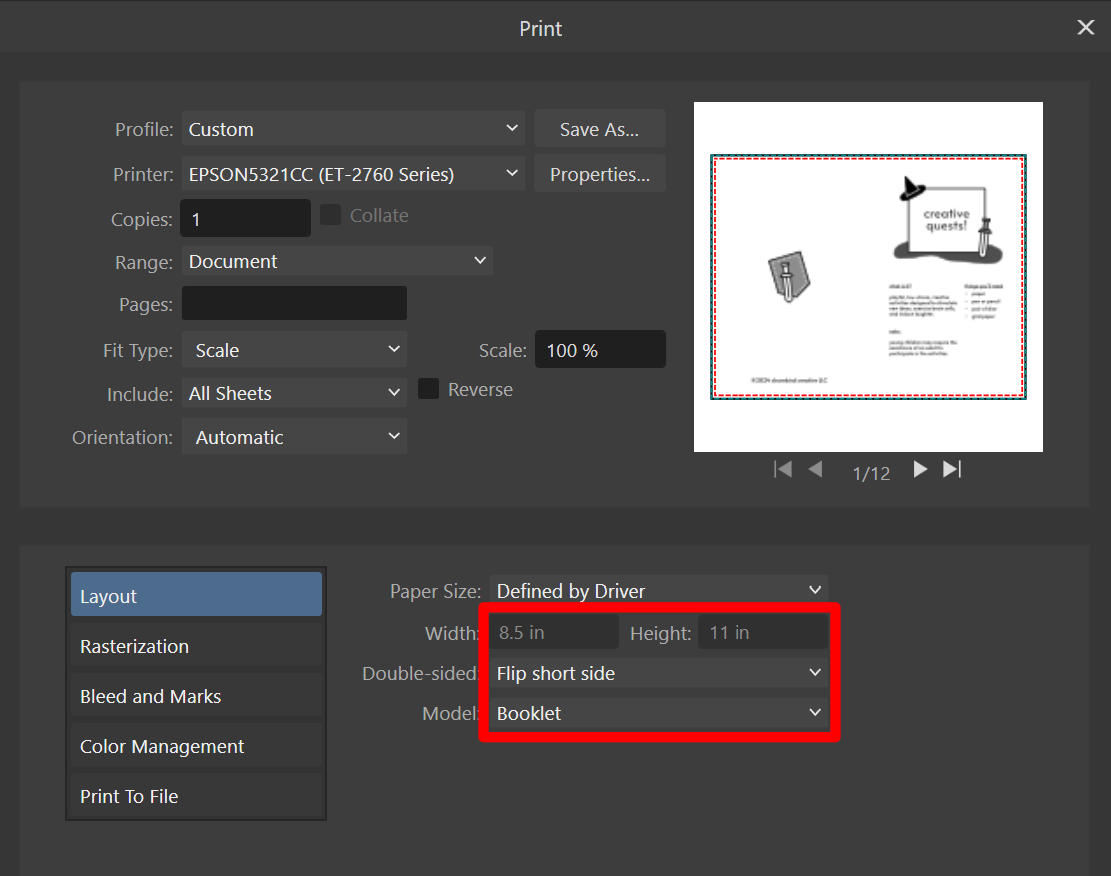The height and width of the screenshot is (876, 1111).
Task: Expand the Range dropdown set to Document
Action: coord(337,261)
